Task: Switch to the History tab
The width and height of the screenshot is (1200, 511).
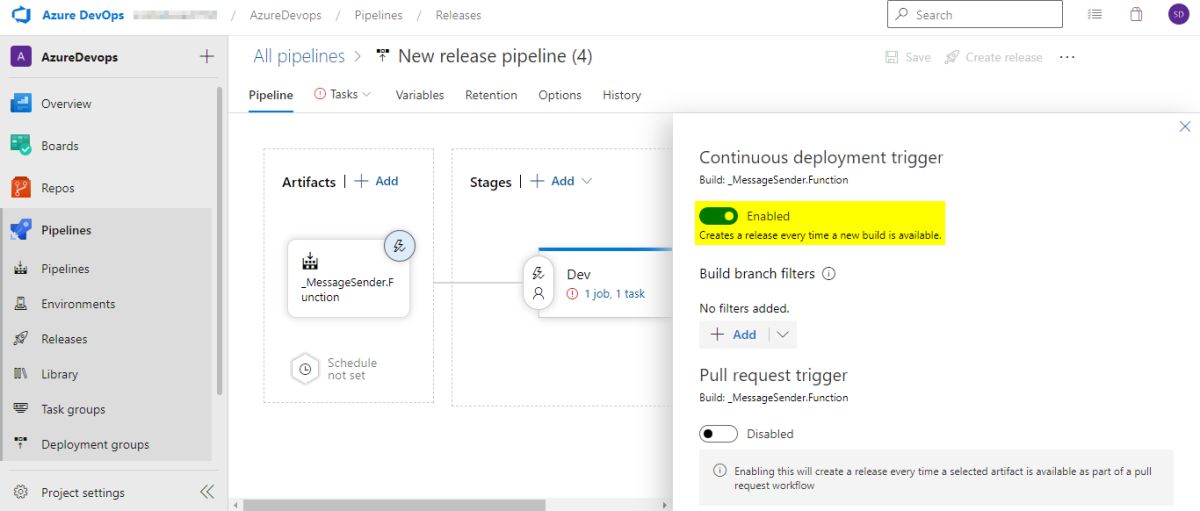Action: [622, 95]
